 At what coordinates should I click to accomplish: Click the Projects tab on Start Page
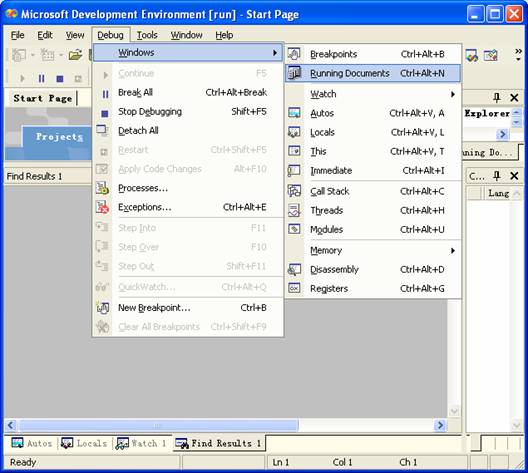(x=59, y=137)
